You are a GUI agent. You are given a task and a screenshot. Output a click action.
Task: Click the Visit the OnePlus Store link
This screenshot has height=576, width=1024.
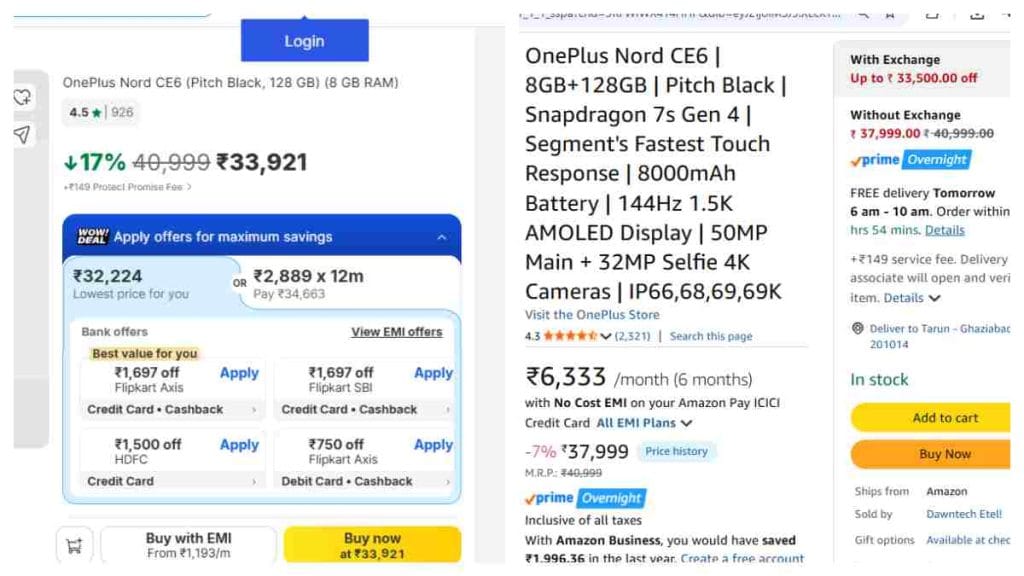tap(592, 315)
